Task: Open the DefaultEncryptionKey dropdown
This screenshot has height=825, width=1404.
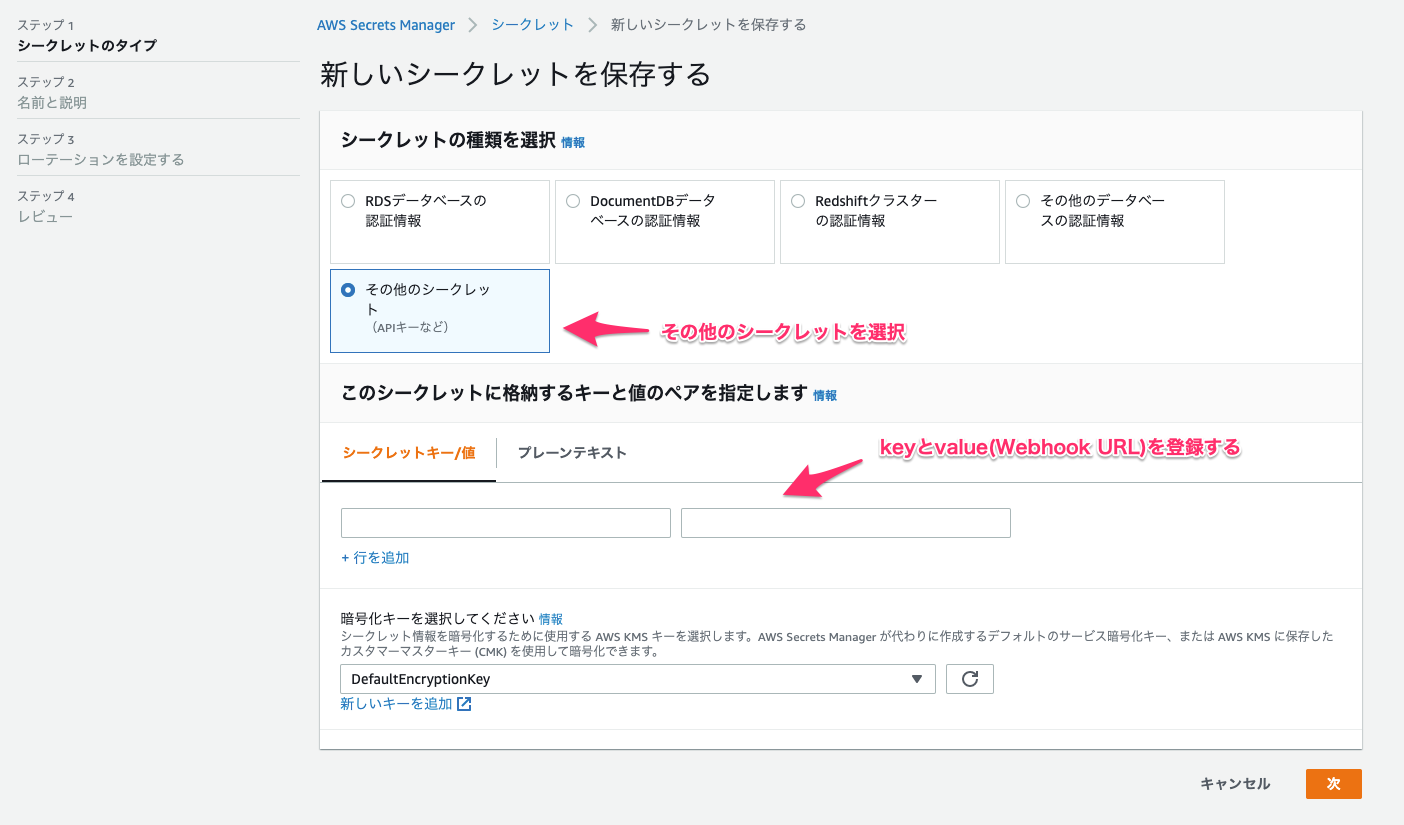Action: point(638,679)
